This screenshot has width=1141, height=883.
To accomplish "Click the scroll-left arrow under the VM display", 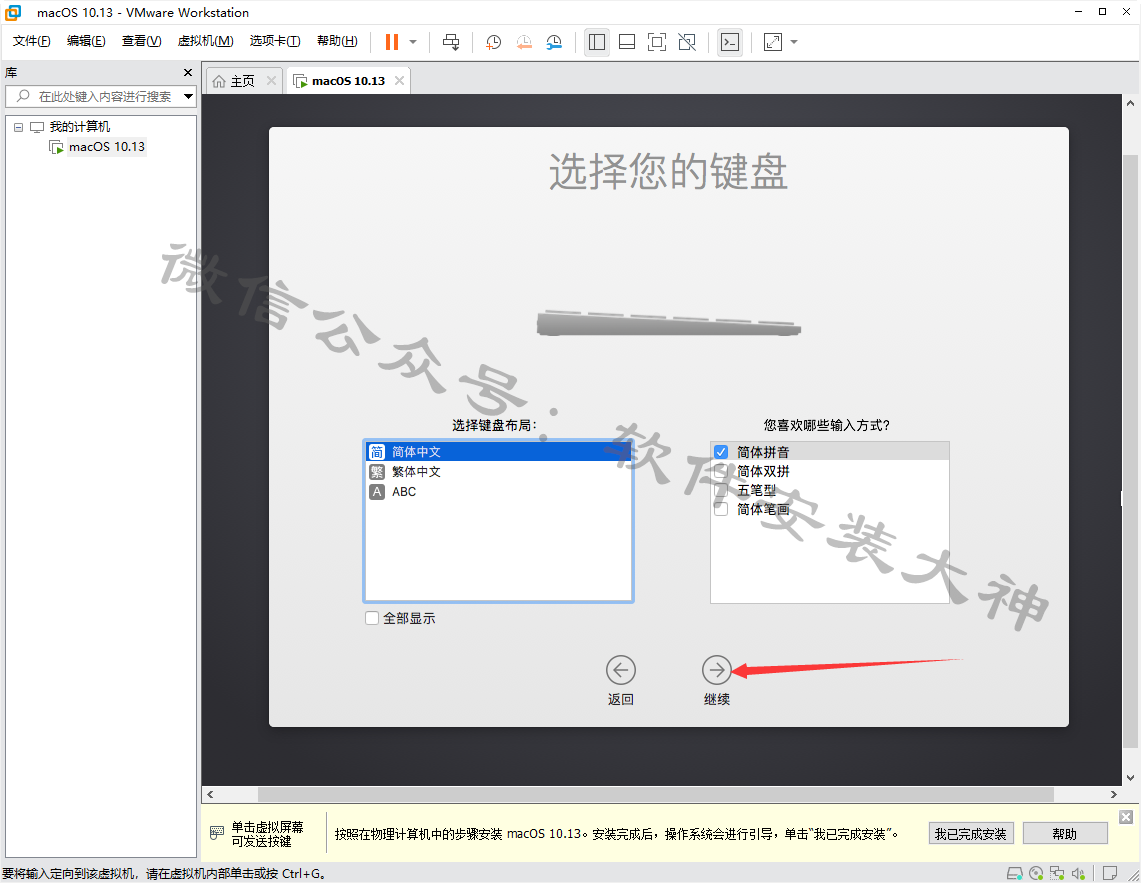I will coord(210,794).
